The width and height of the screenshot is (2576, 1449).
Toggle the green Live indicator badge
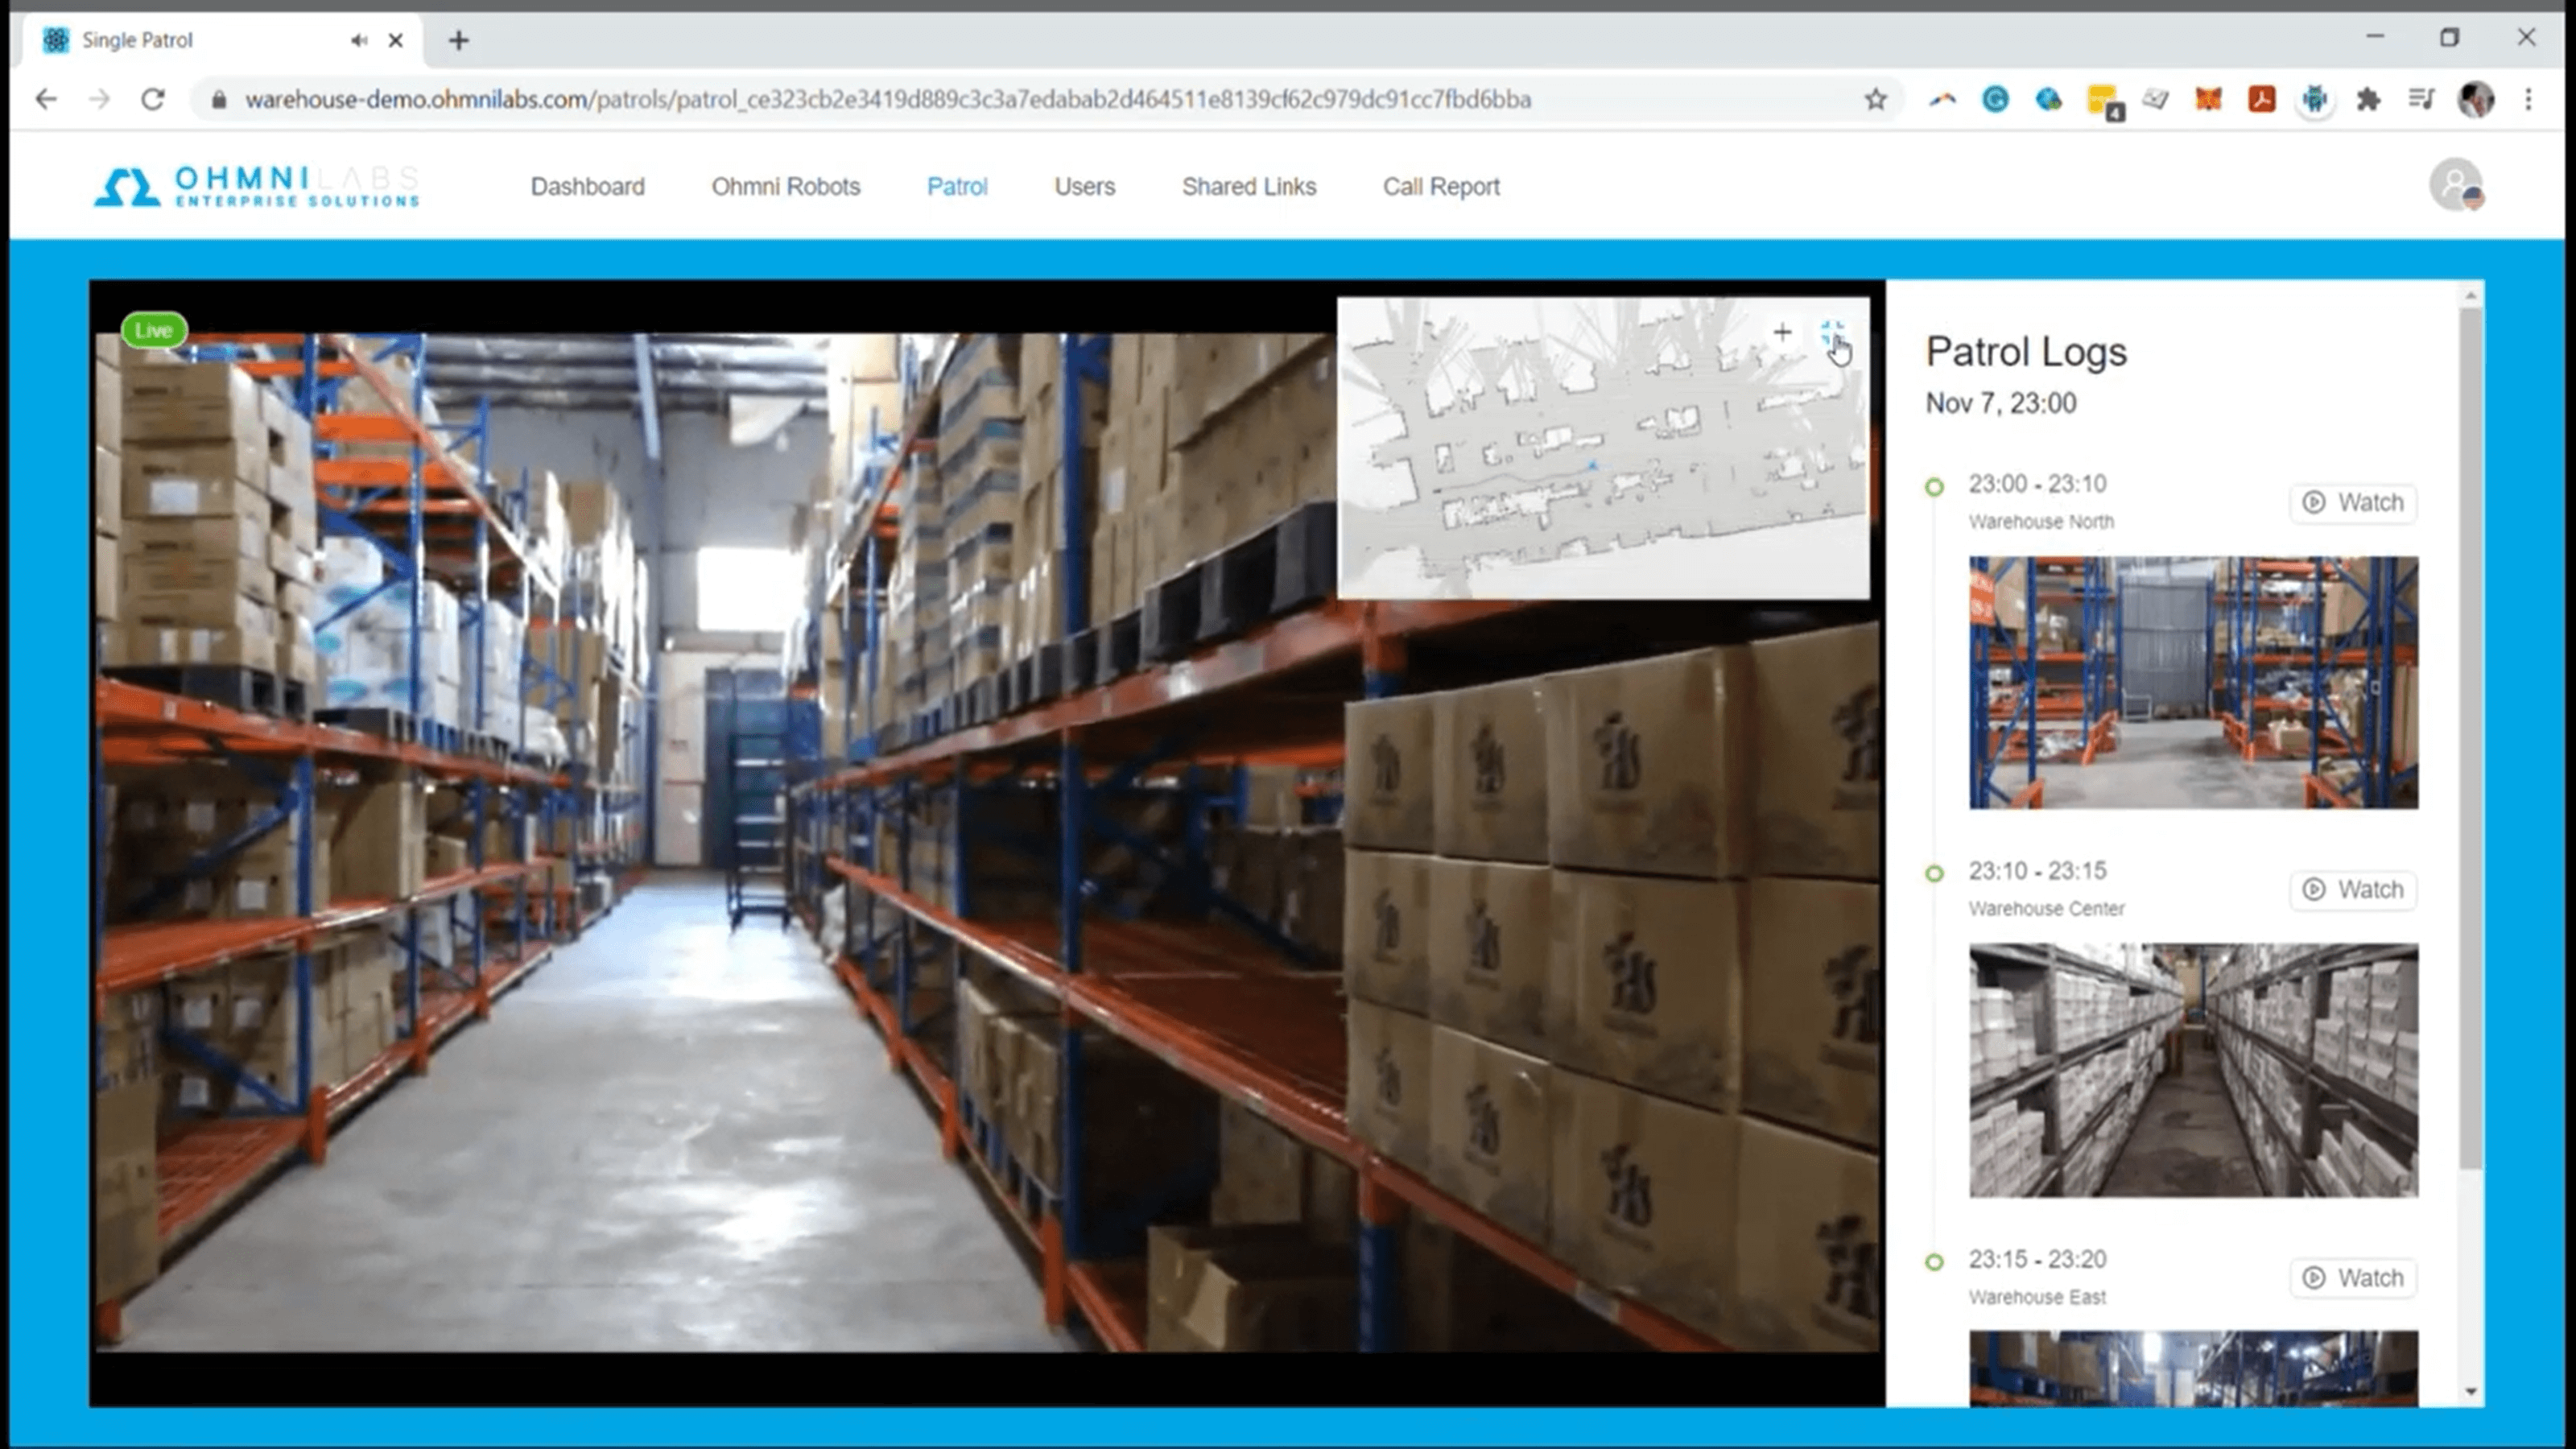click(x=154, y=329)
